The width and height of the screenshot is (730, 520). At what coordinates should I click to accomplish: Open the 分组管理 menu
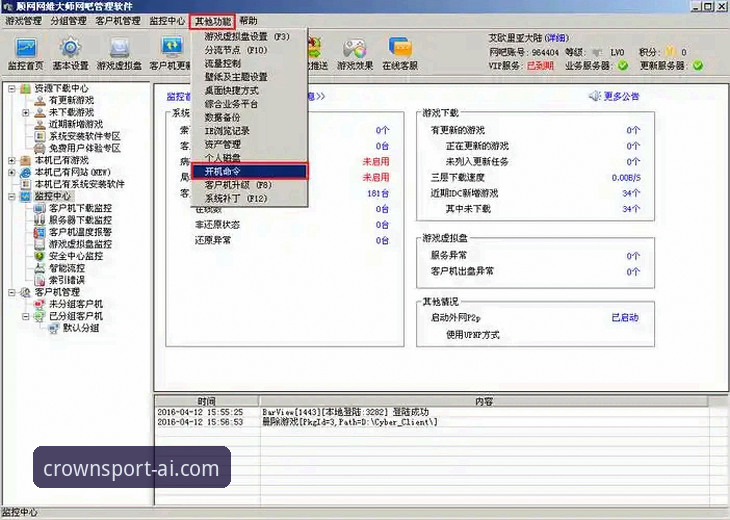point(68,21)
